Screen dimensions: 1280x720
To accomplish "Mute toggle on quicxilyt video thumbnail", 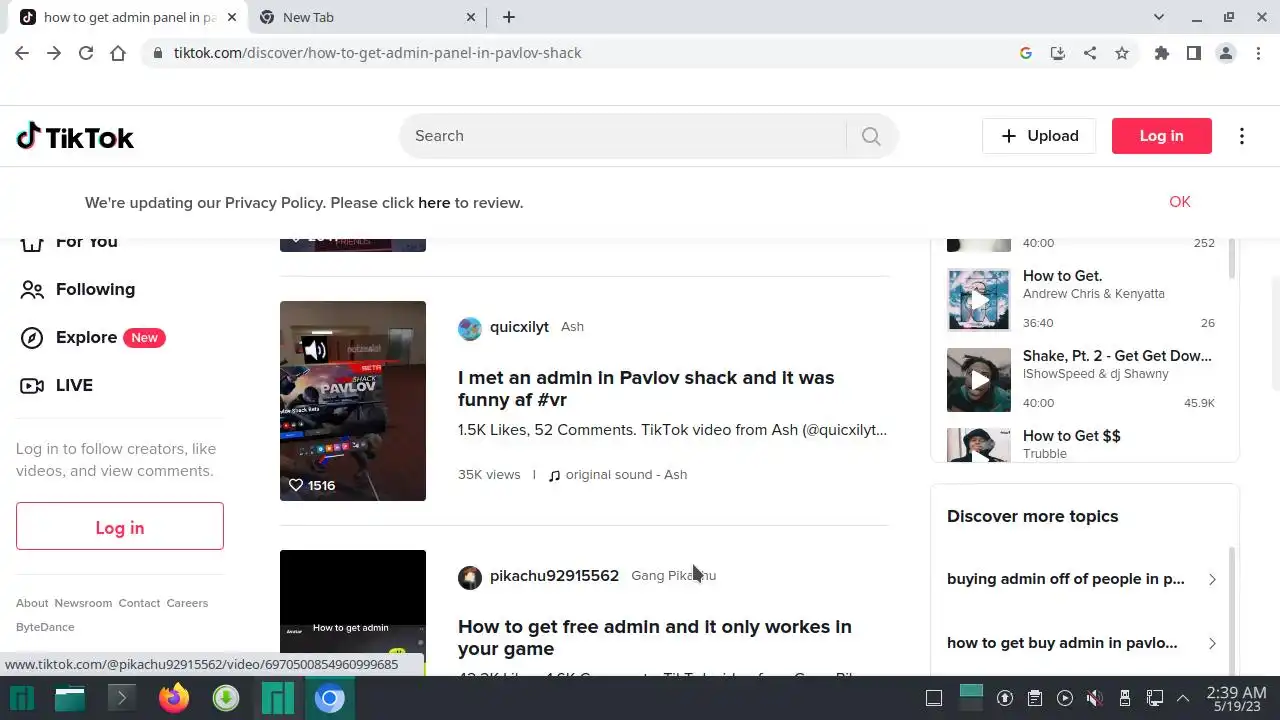I will (315, 349).
